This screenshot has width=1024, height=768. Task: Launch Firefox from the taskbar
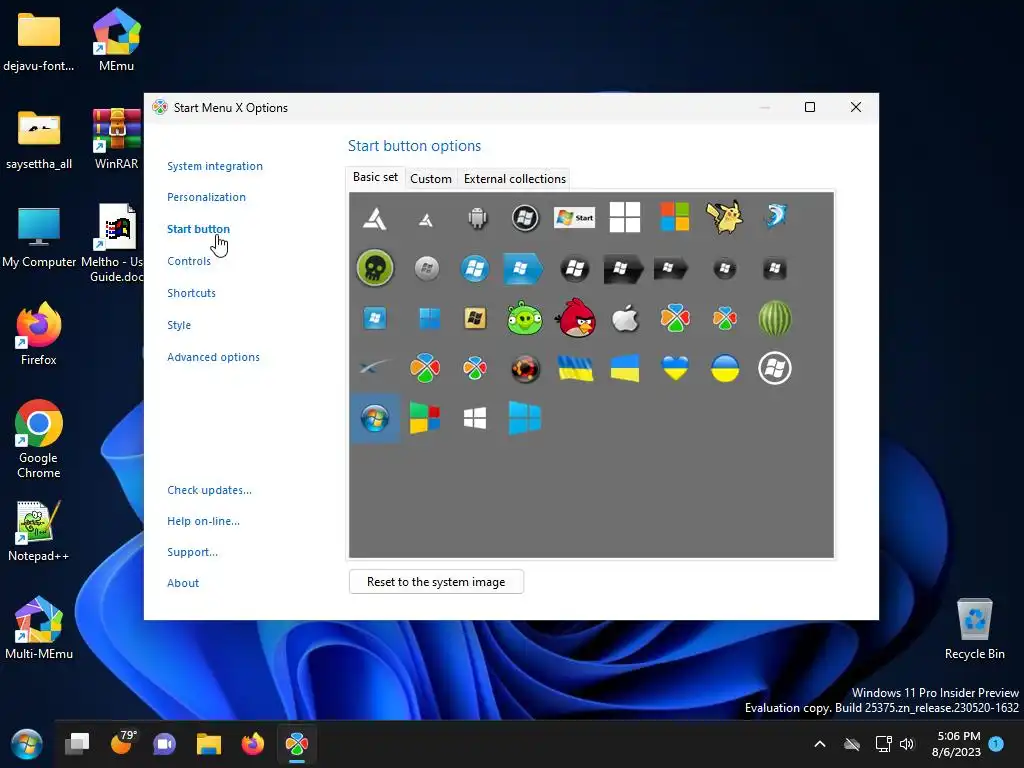click(x=253, y=744)
